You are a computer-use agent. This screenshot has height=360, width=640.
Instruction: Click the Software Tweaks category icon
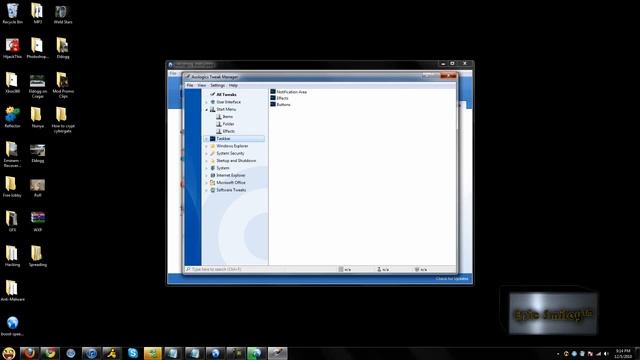(x=212, y=190)
